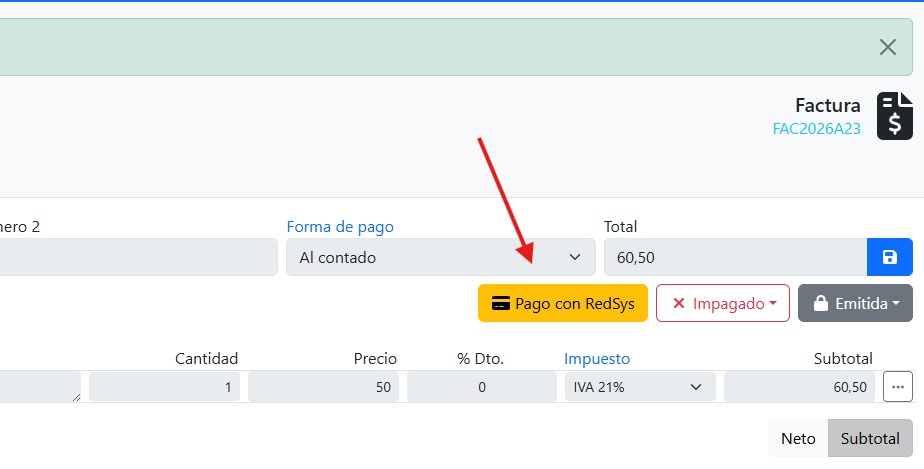Click the Cantidad input field
This screenshot has height=469, width=924.
coord(164,387)
